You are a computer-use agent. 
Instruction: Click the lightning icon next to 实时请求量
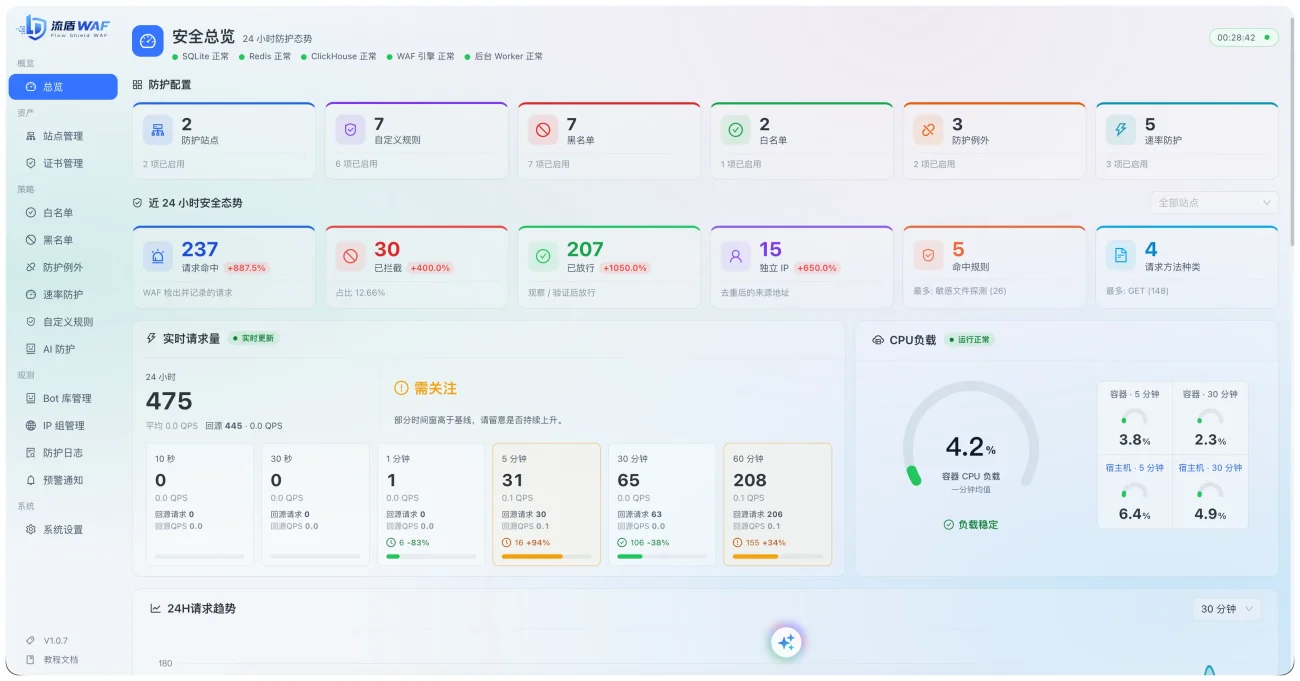(152, 338)
